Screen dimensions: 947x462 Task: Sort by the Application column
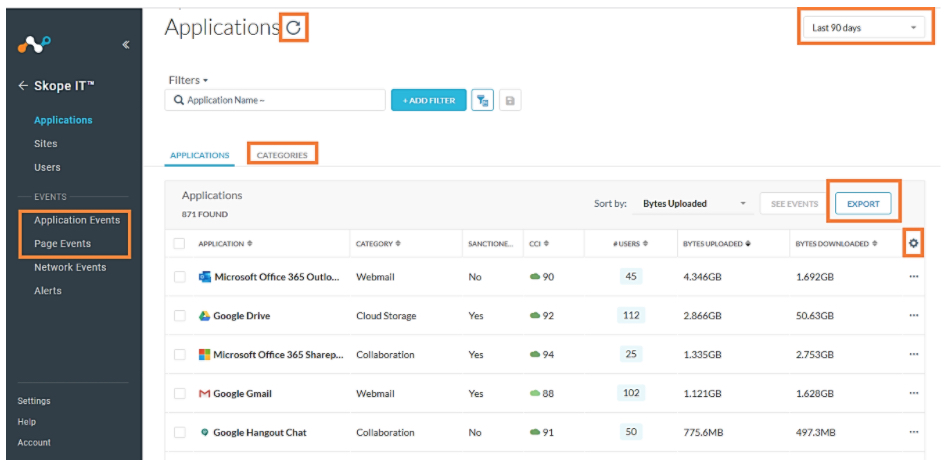pos(225,243)
